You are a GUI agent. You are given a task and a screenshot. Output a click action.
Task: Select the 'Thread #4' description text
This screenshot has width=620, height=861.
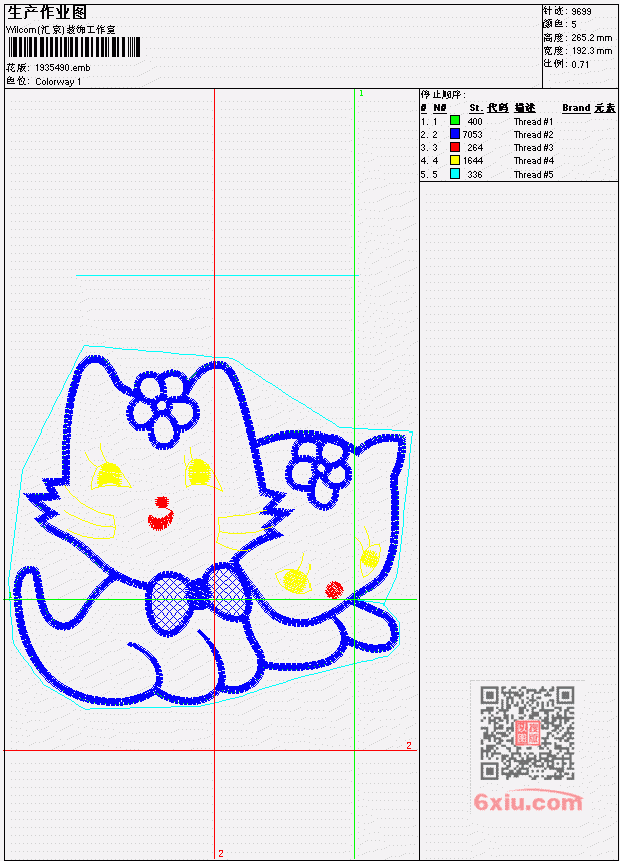533,161
